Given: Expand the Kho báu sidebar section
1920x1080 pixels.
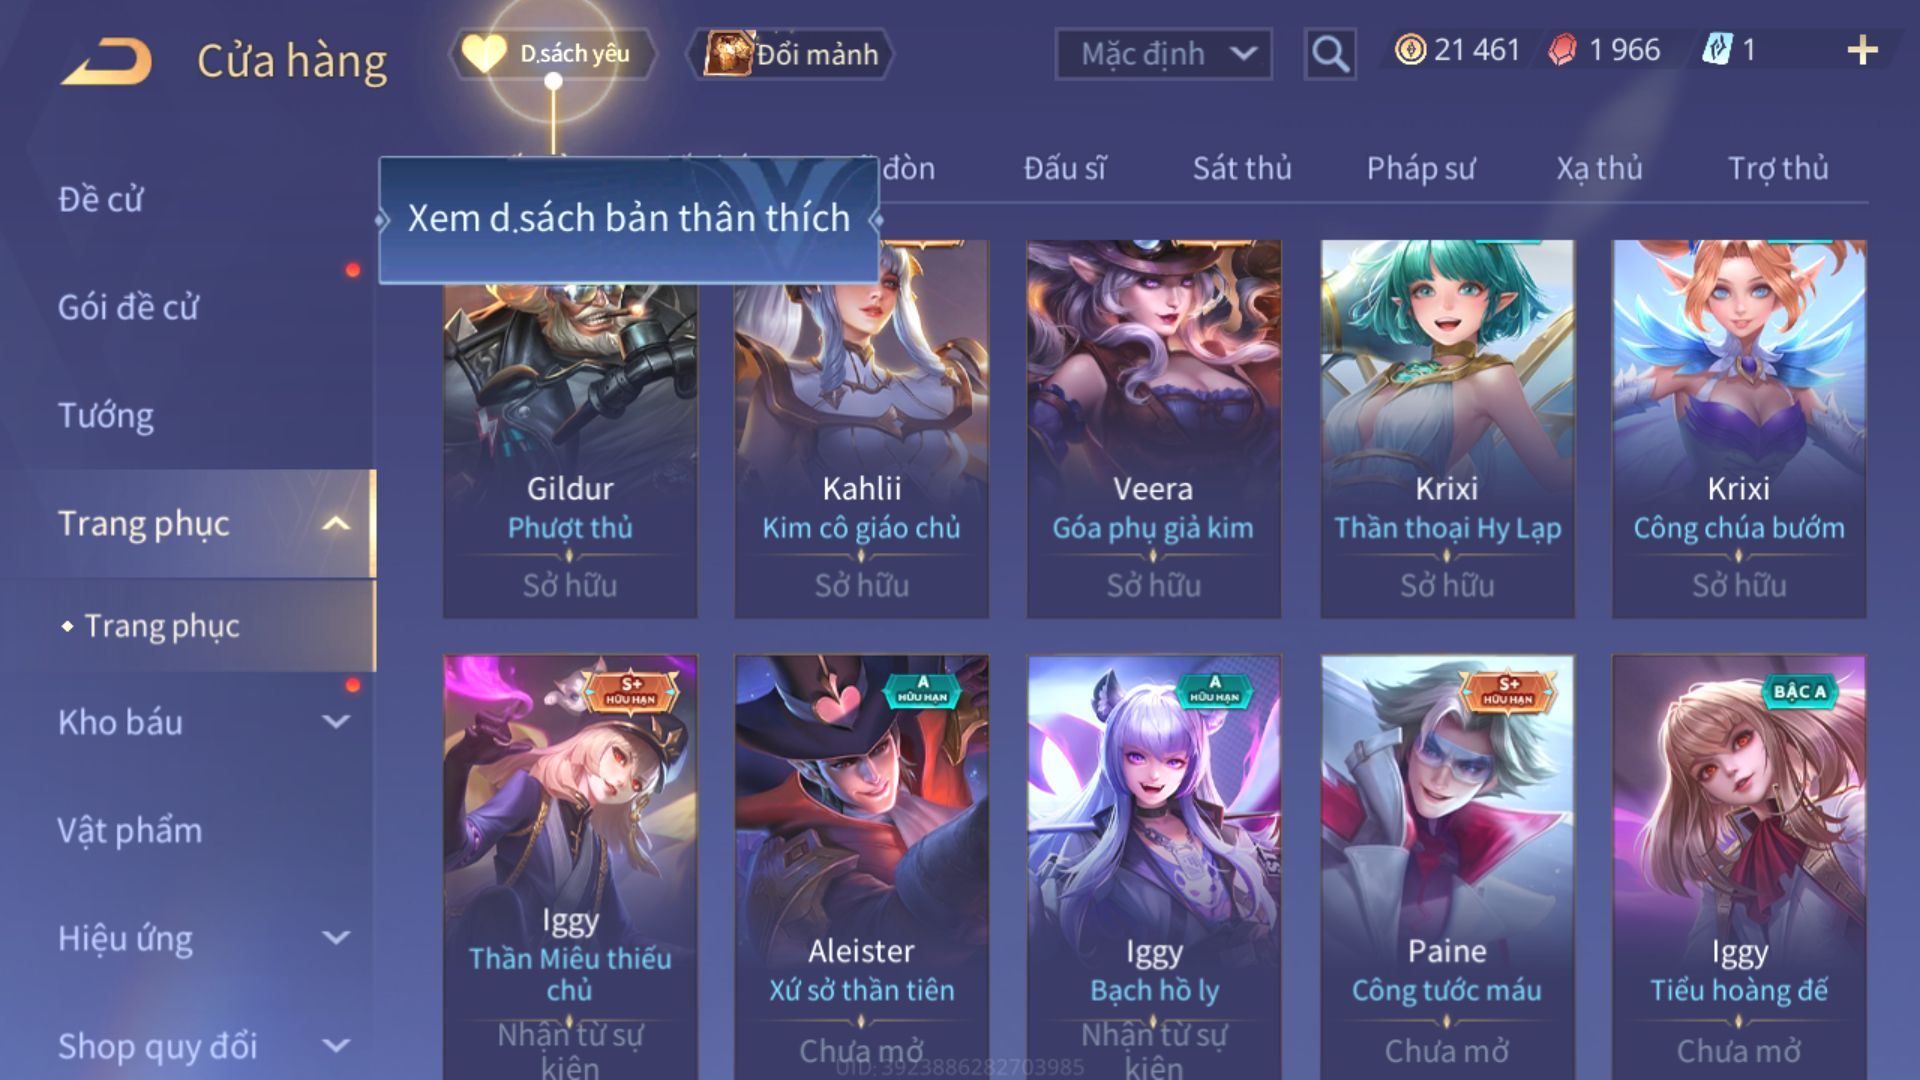Looking at the screenshot, I should (336, 721).
